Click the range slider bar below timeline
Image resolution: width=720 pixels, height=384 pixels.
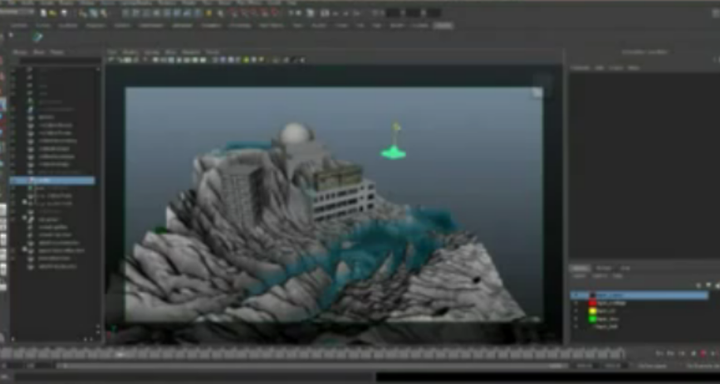coord(312,366)
